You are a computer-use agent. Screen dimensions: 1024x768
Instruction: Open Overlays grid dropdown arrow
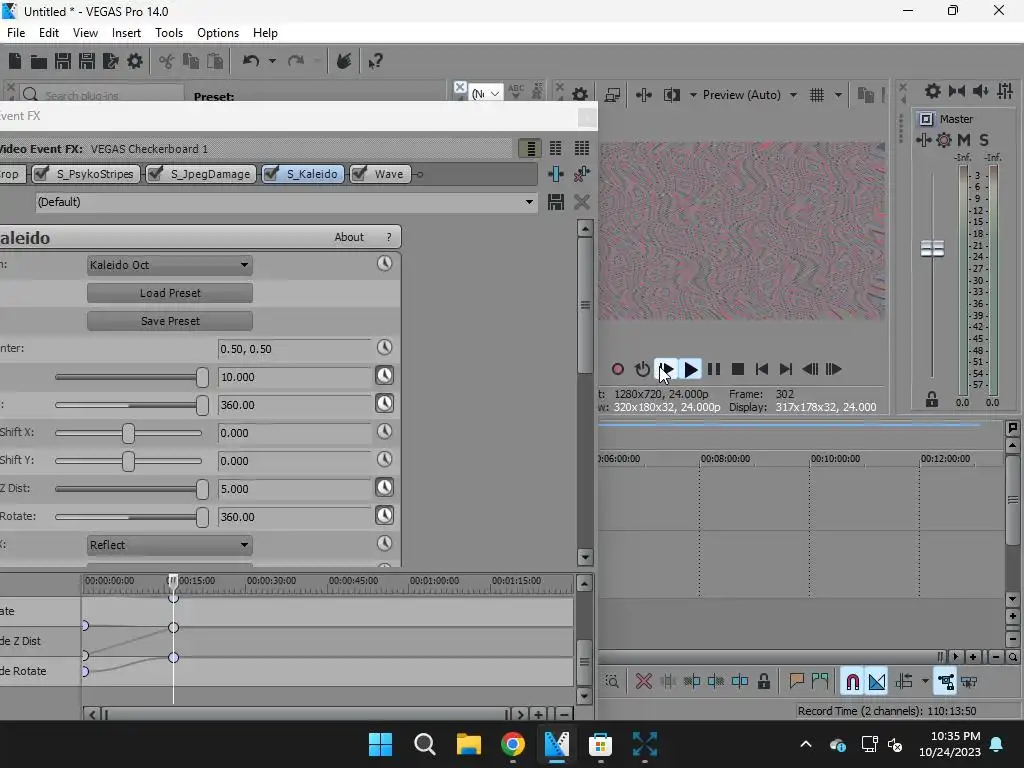click(x=838, y=95)
